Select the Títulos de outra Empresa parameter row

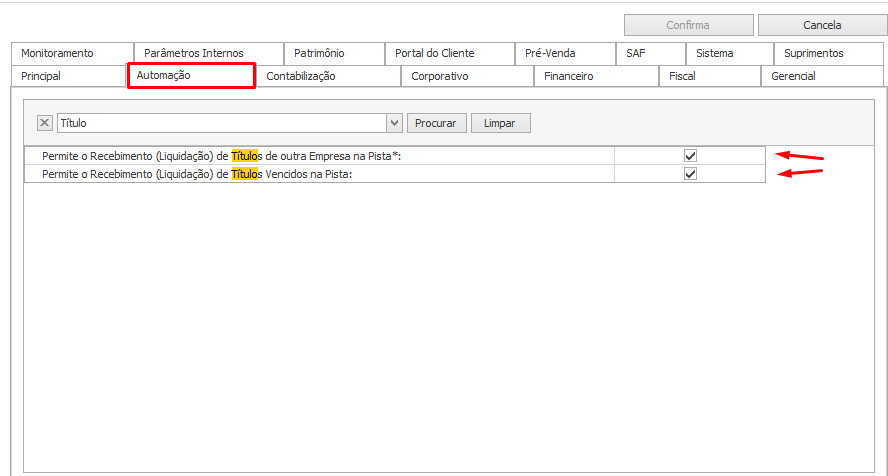click(x=395, y=156)
